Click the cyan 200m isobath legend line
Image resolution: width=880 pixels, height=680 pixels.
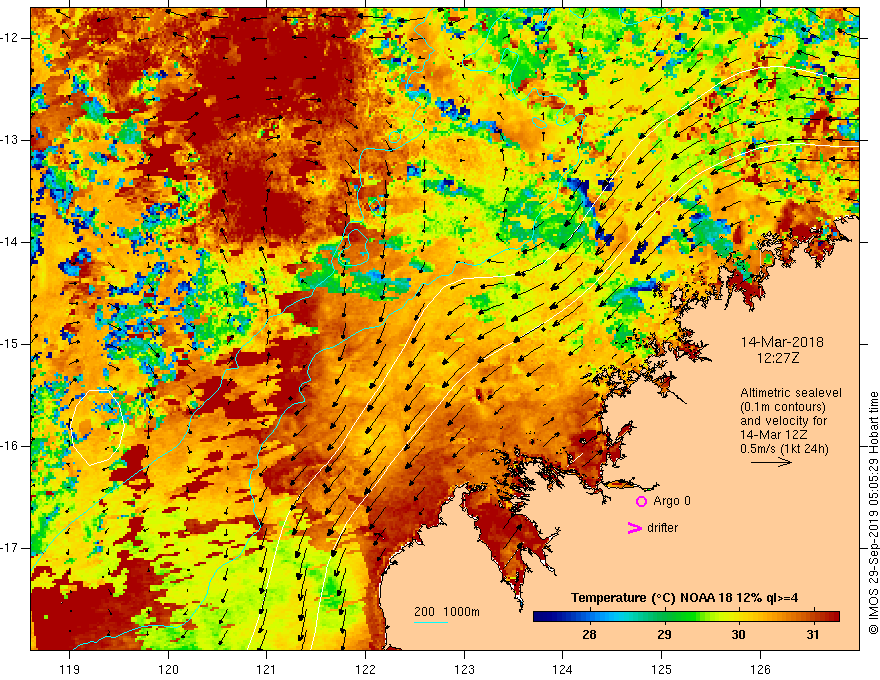click(431, 622)
